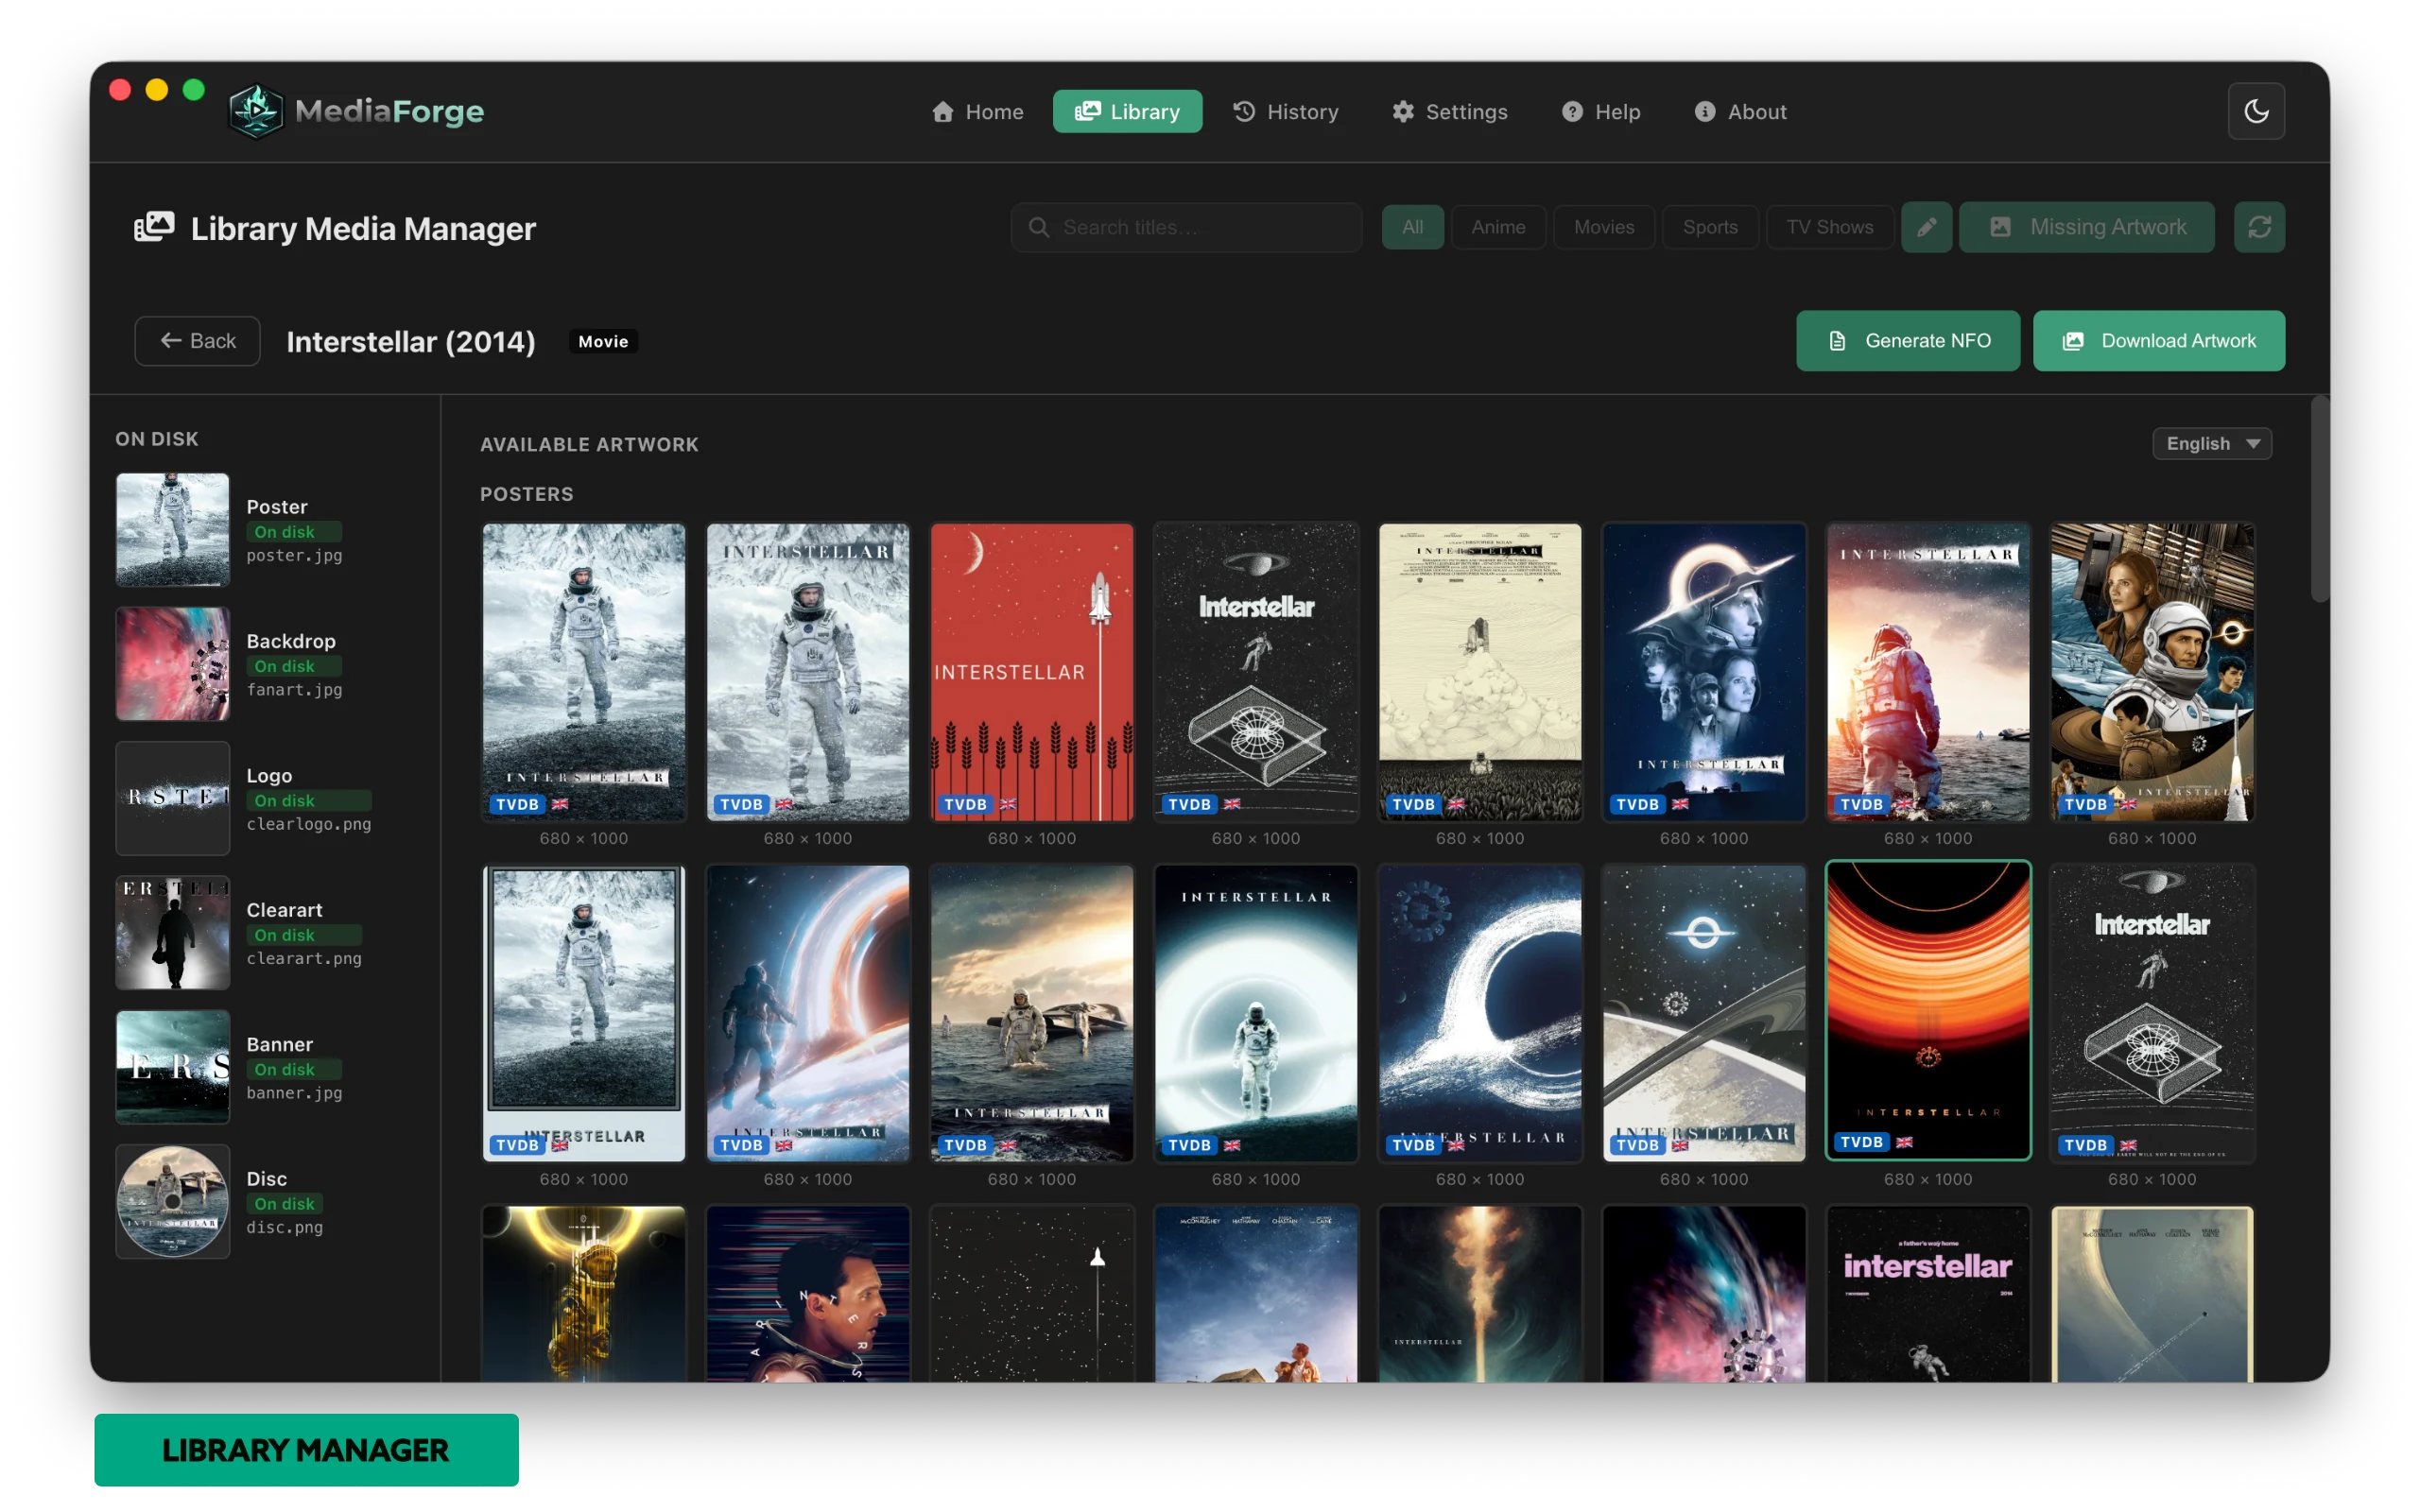
Task: Select the white-framed astronaut poster
Action: pos(584,1013)
